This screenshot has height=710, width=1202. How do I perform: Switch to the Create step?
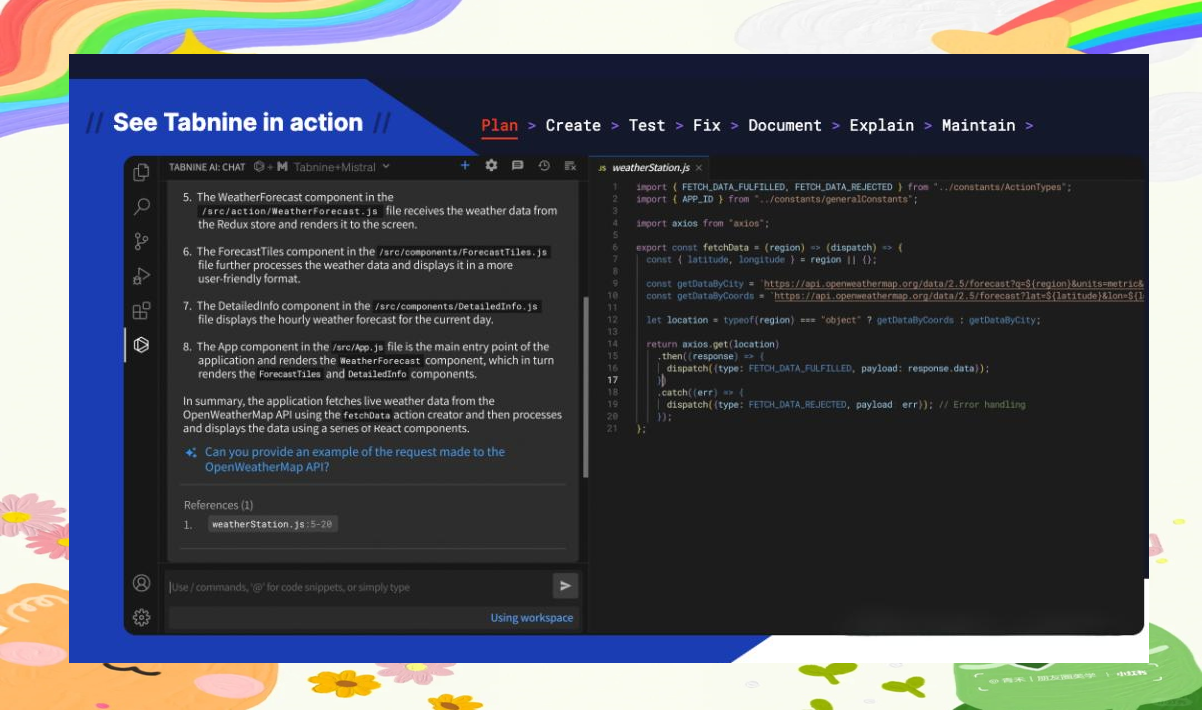(573, 126)
